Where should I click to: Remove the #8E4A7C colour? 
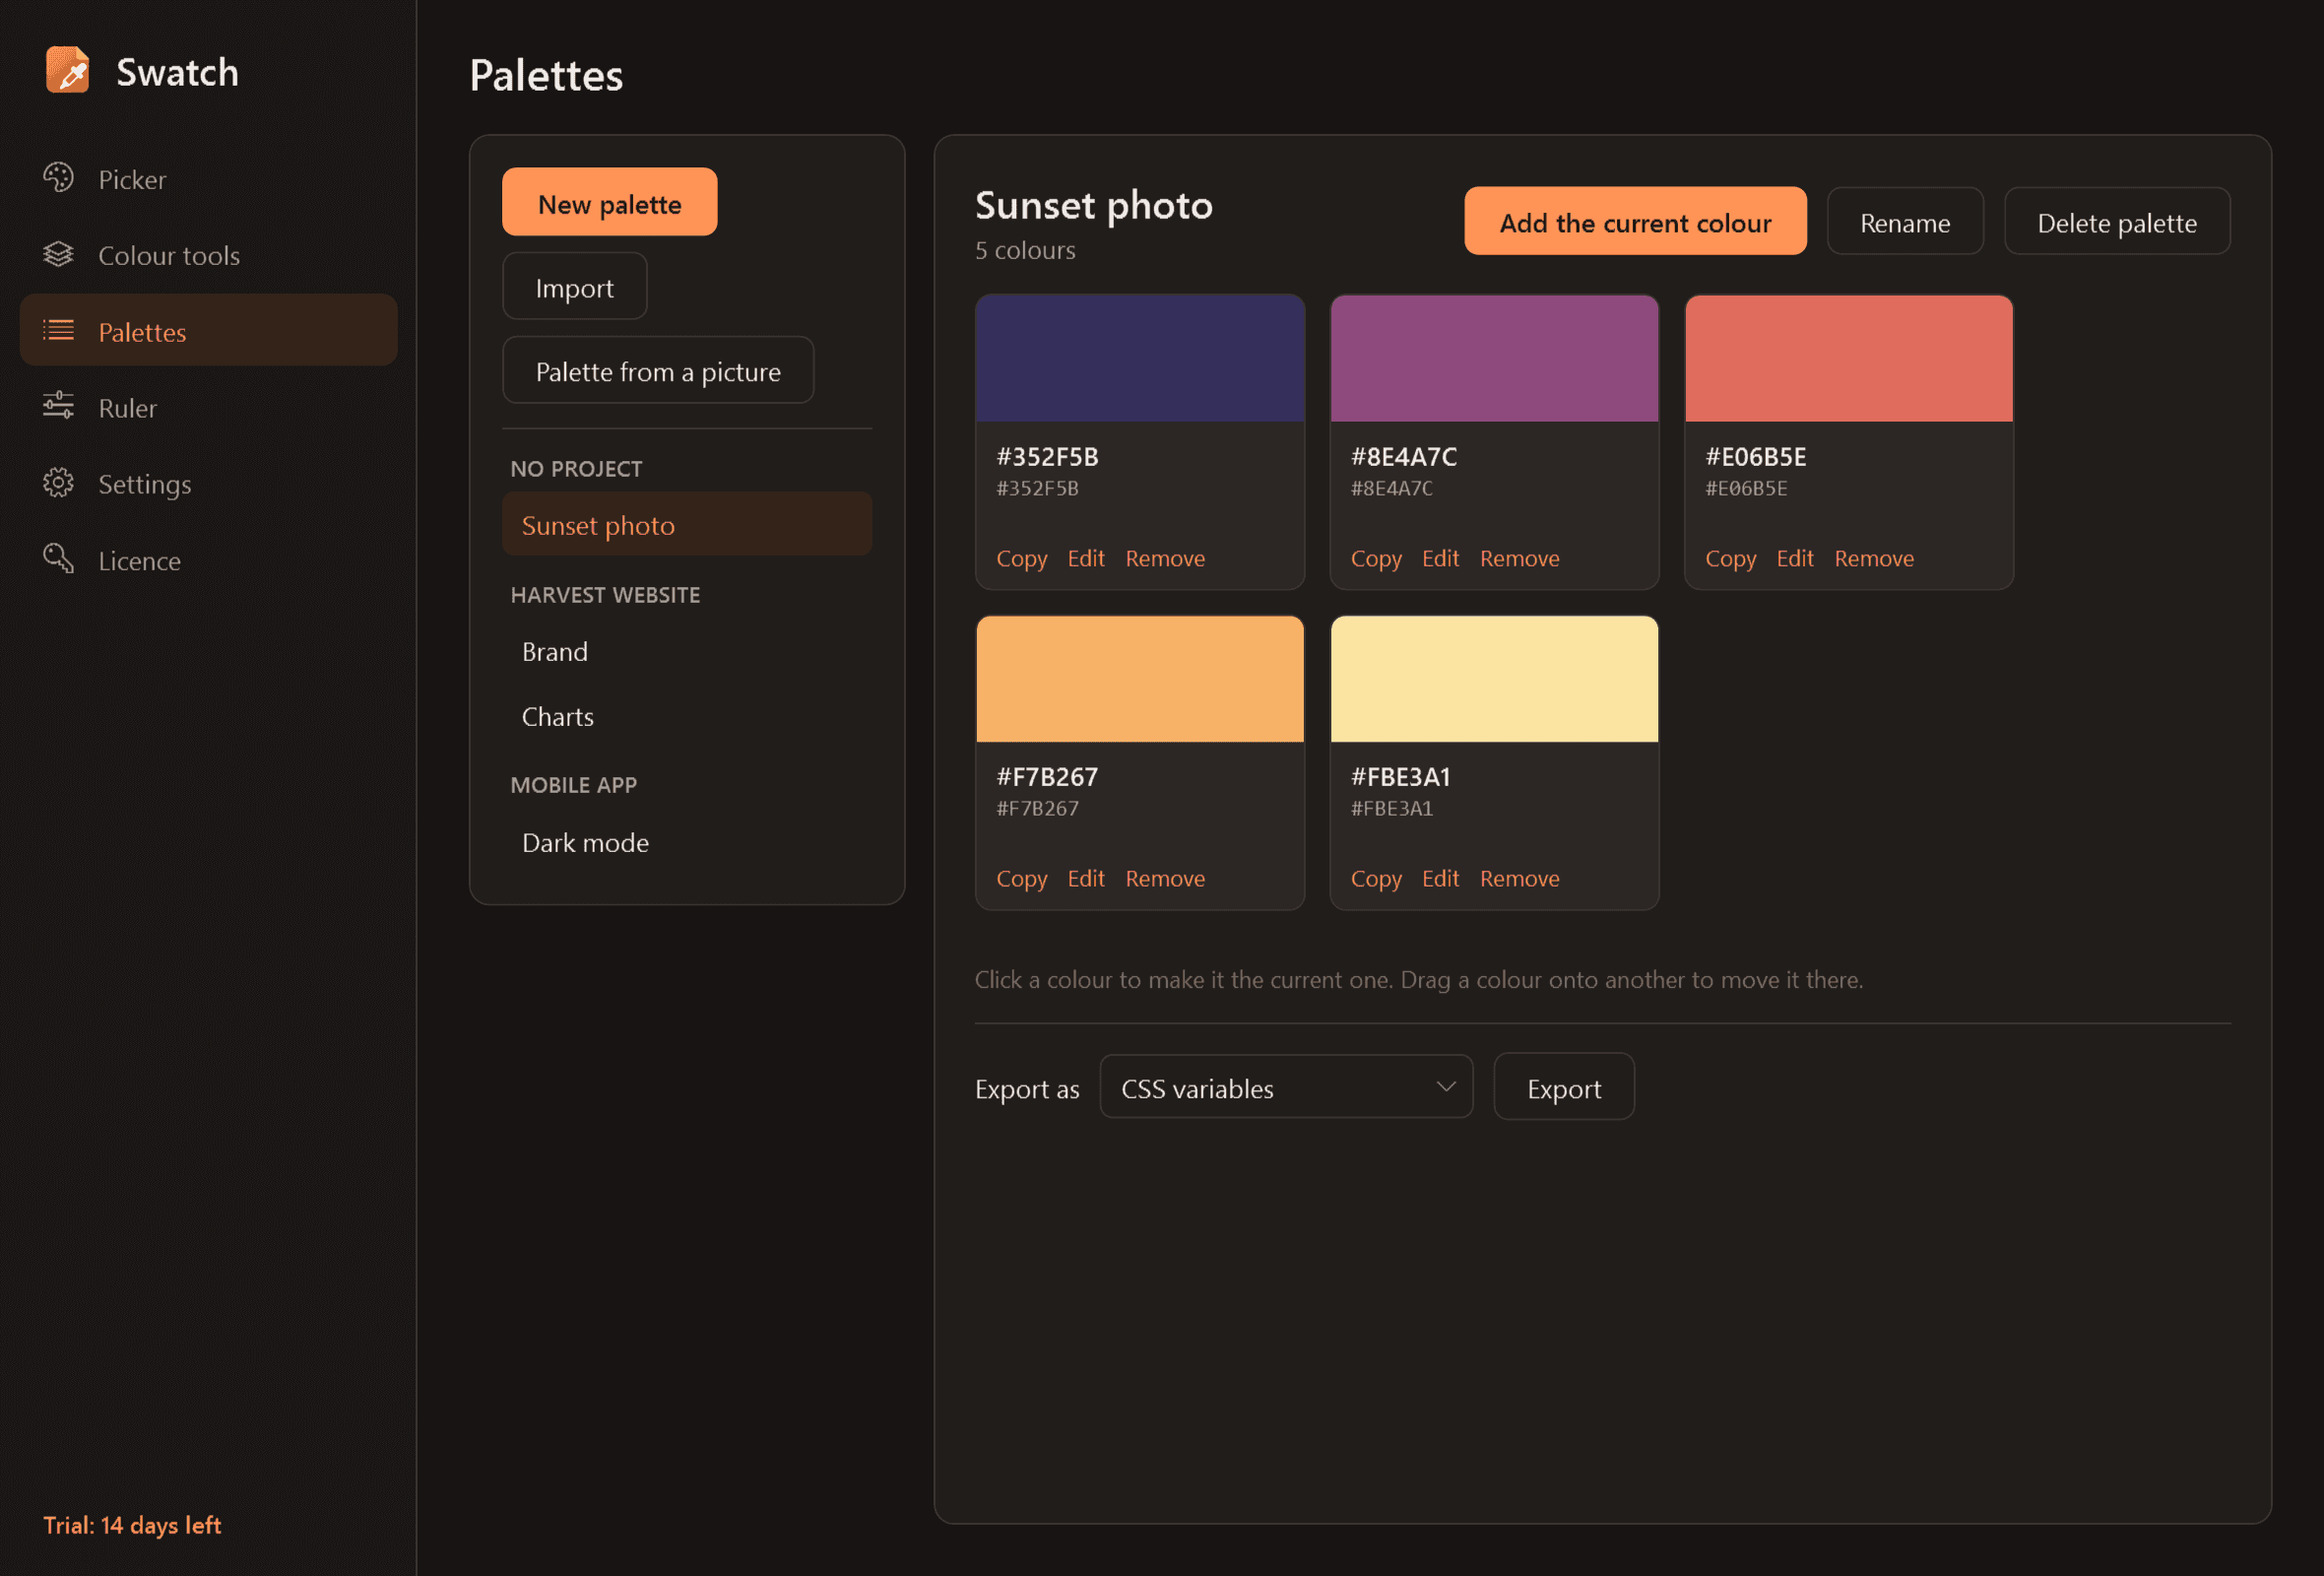[x=1520, y=558]
